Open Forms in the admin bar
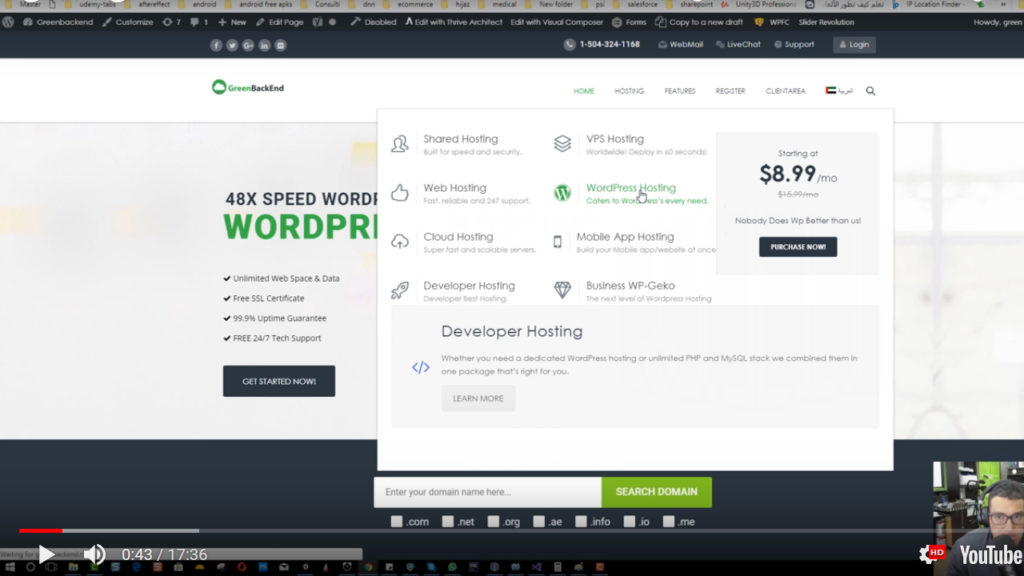The image size is (1024, 576). pos(630,22)
